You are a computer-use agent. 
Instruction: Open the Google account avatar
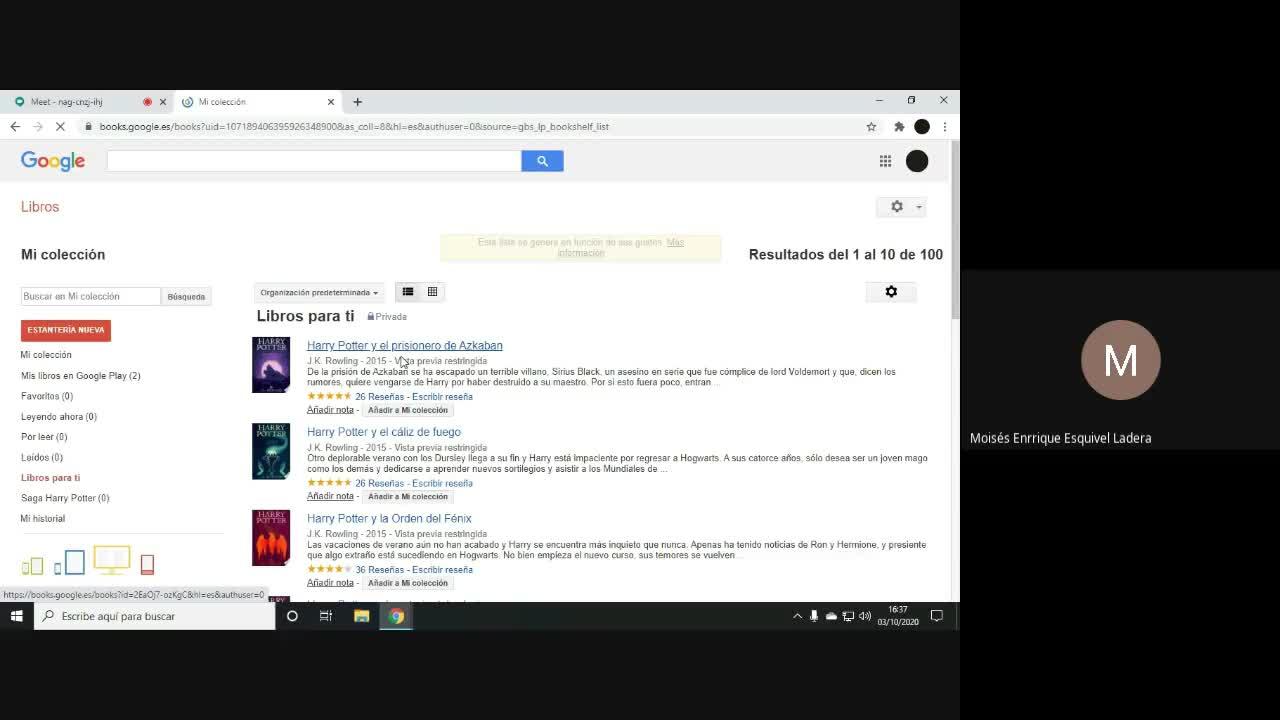coord(917,161)
